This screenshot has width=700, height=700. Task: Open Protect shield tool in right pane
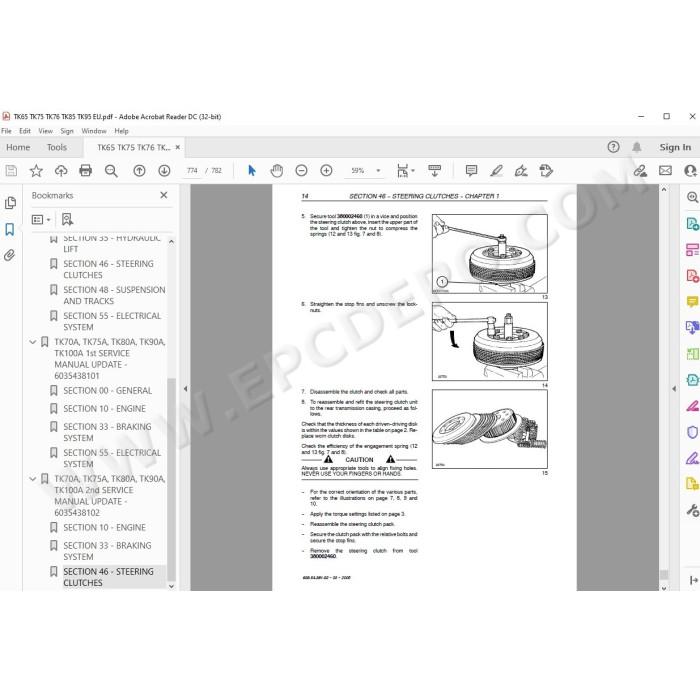click(x=692, y=432)
